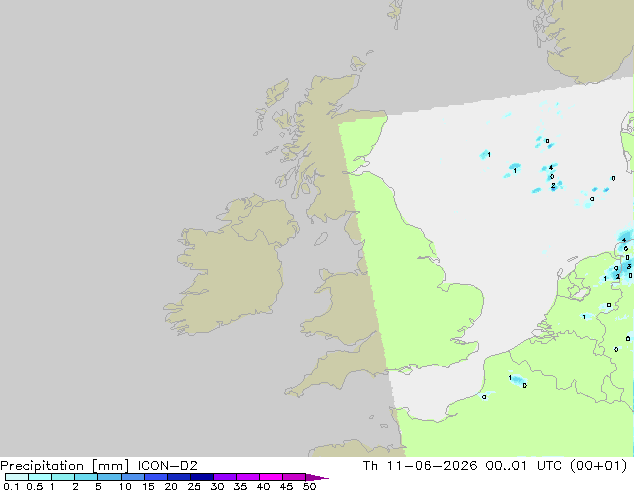Click the 0.5–1 mm legend color swatch
634x490 pixels.
(40, 477)
